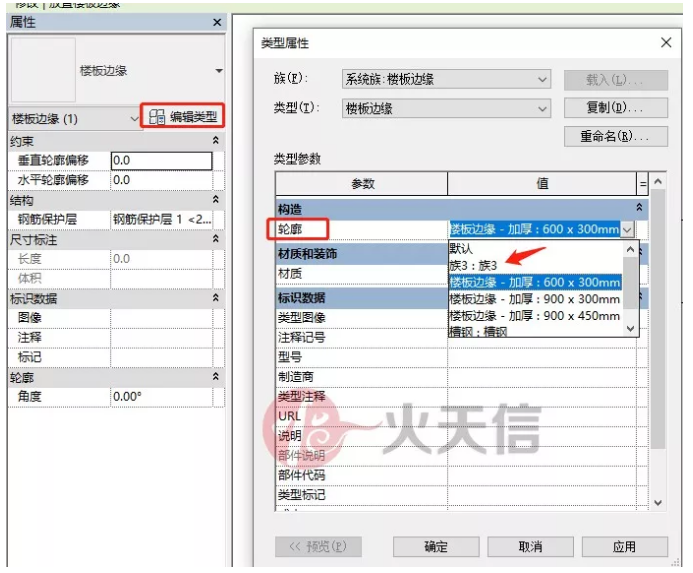Click the 制造商 value cell

[542, 377]
